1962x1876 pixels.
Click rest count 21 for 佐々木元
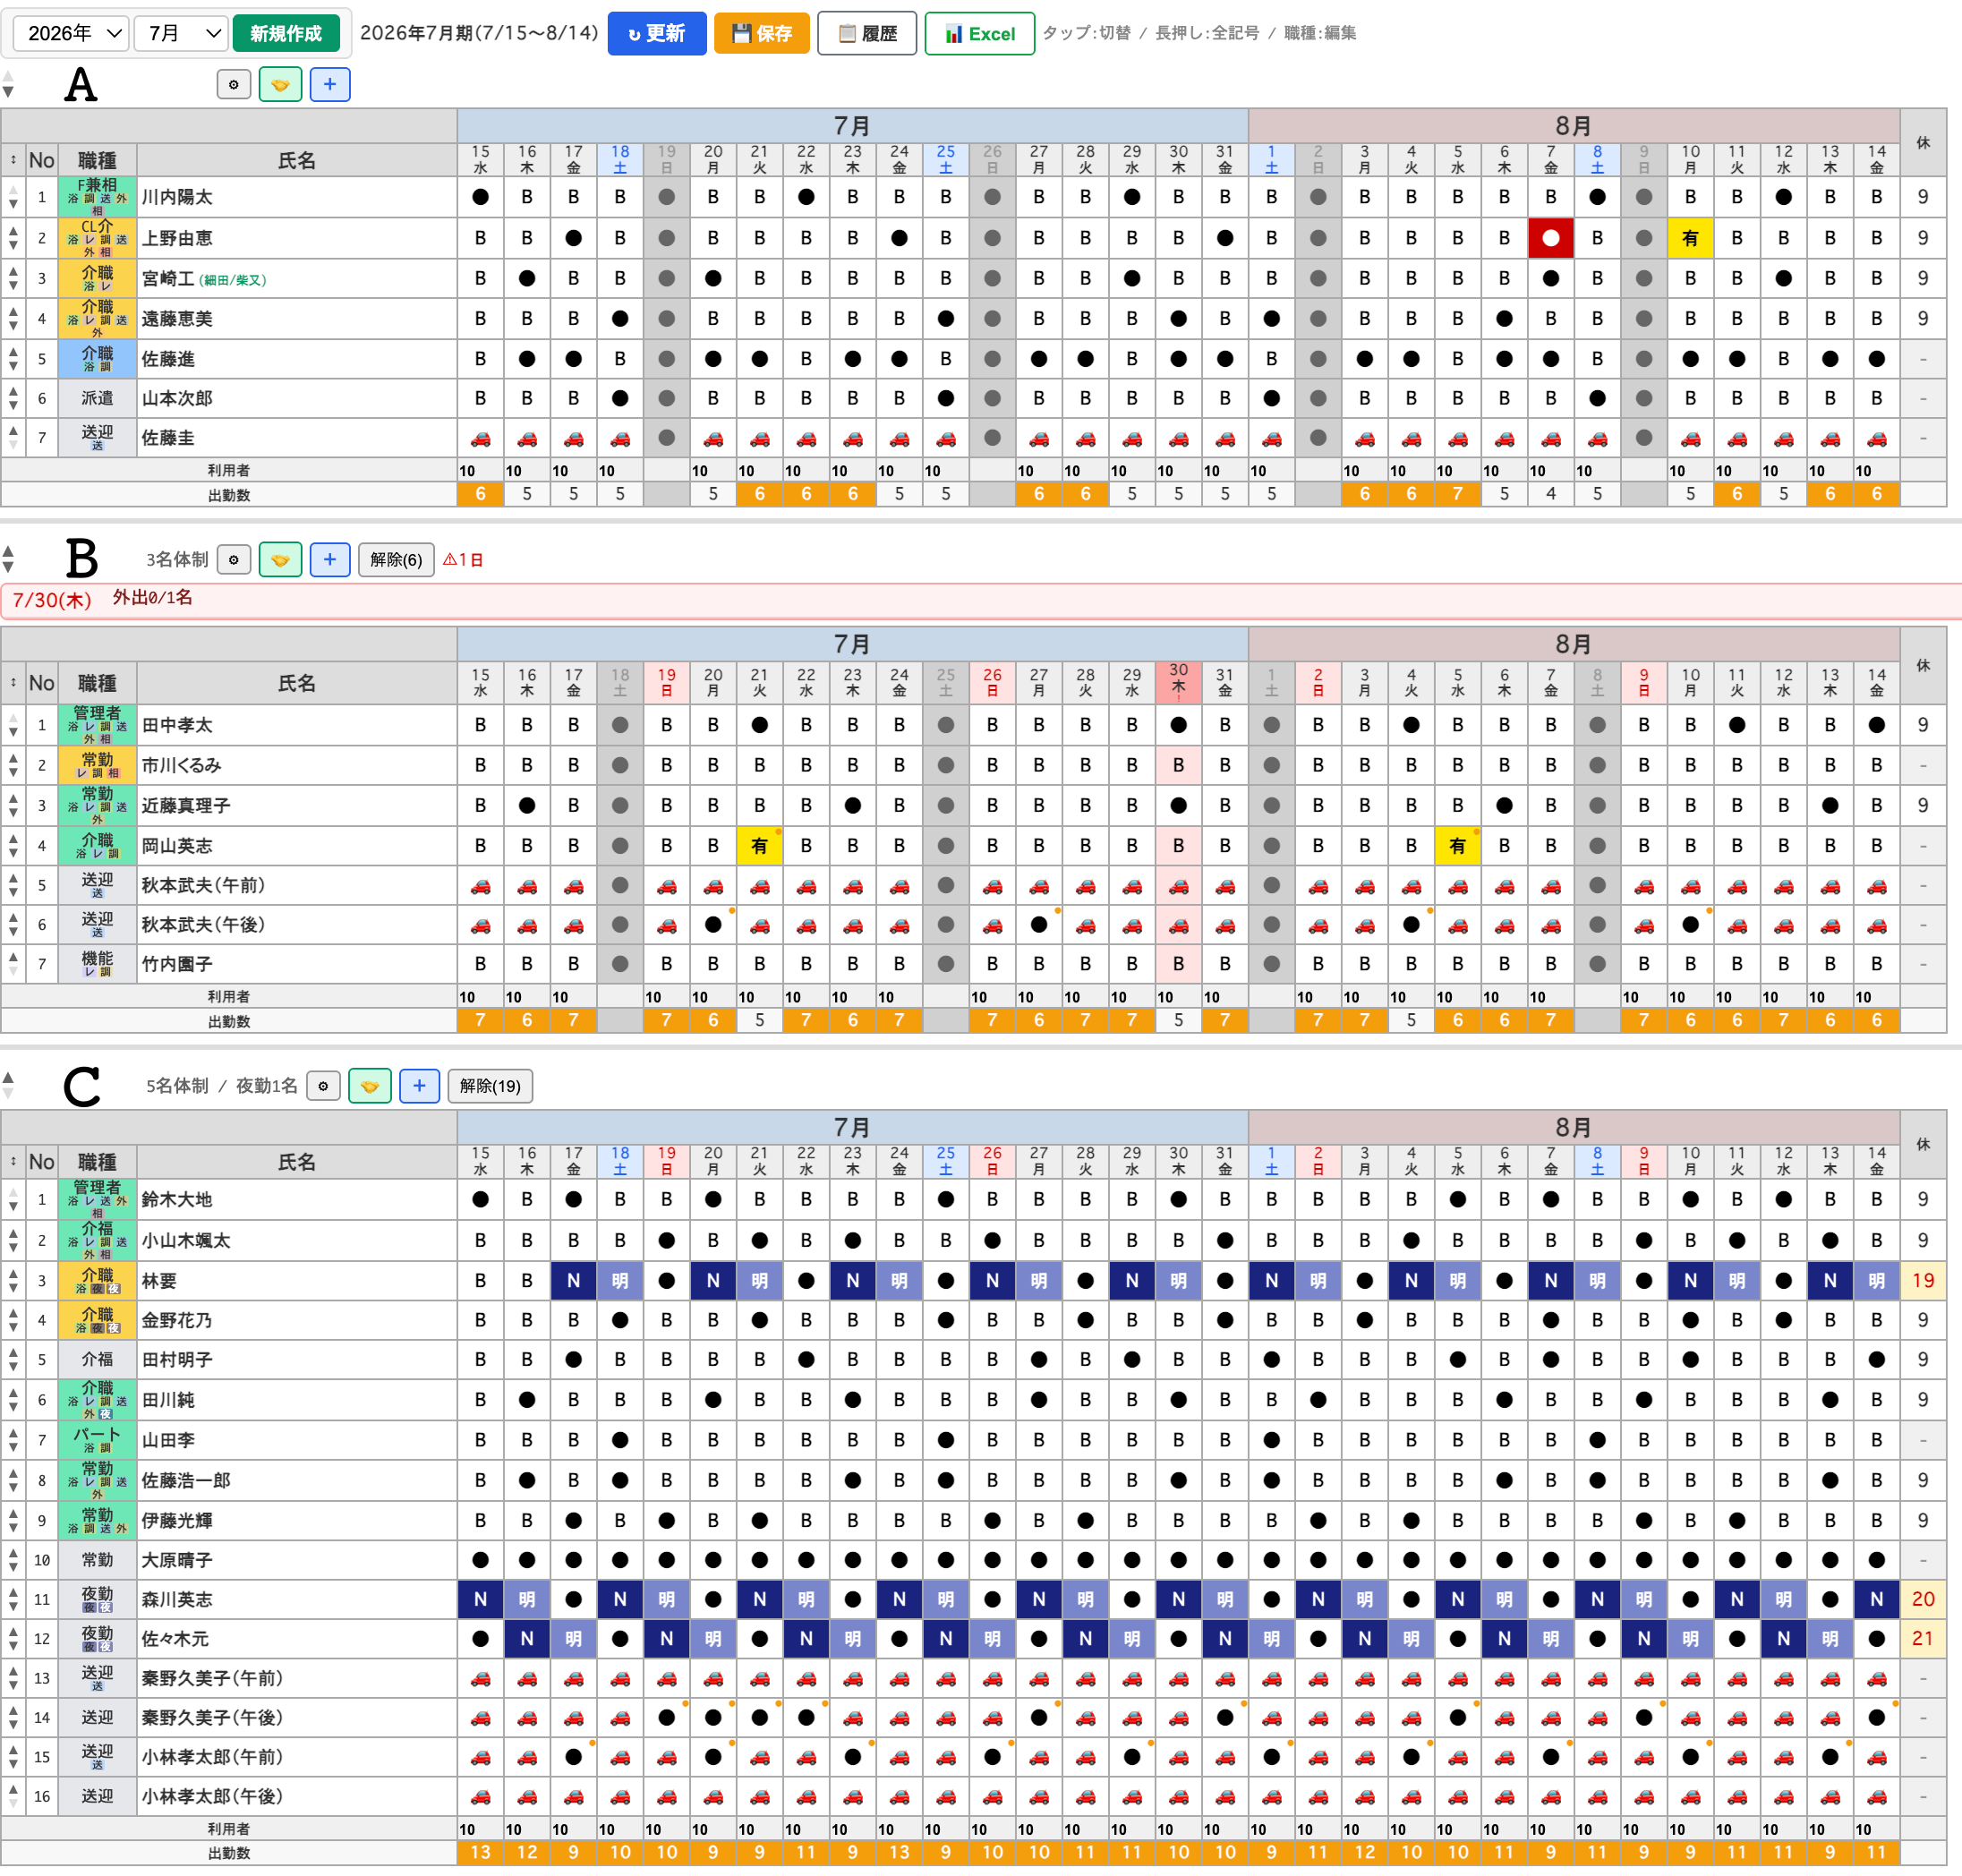click(1922, 1639)
